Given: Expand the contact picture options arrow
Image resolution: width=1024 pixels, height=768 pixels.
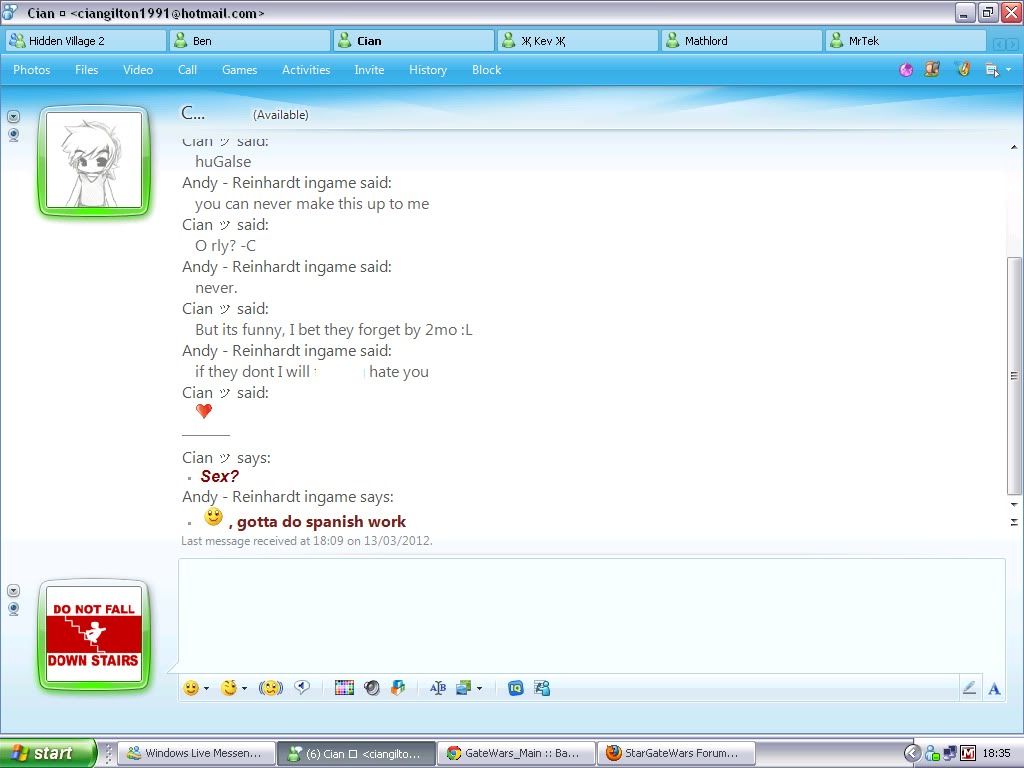Looking at the screenshot, I should coord(14,116).
